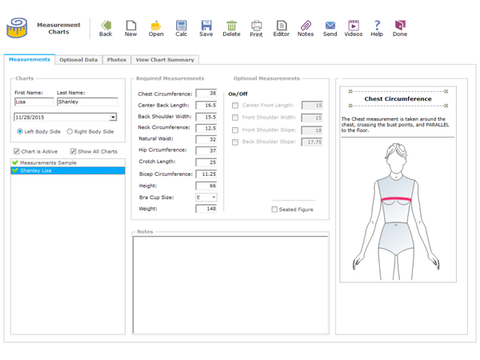Screen dimensions: 480x360
Task: Click inside the Notes text area
Action: (231, 285)
